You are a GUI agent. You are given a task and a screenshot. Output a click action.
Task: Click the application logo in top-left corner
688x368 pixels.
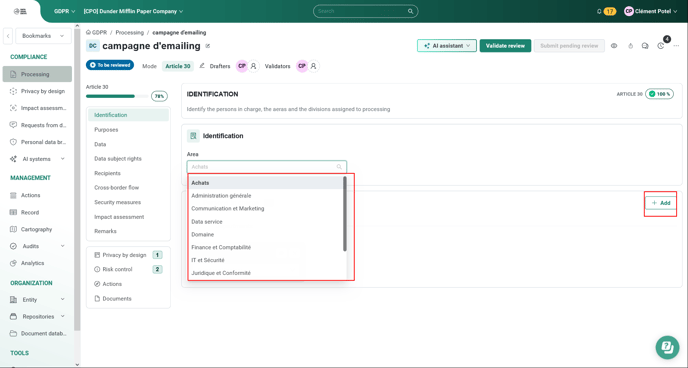click(x=20, y=11)
